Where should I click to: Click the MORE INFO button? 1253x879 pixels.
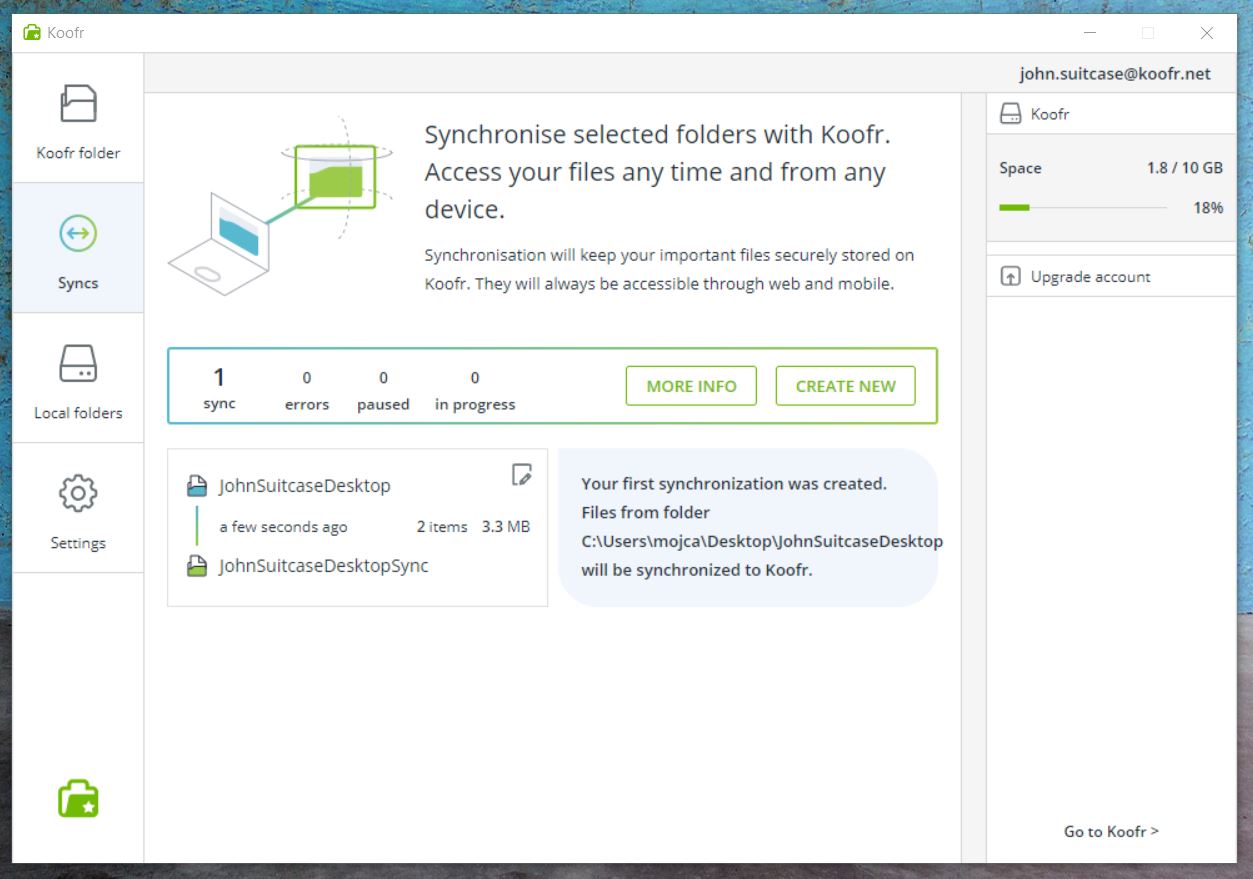click(691, 386)
